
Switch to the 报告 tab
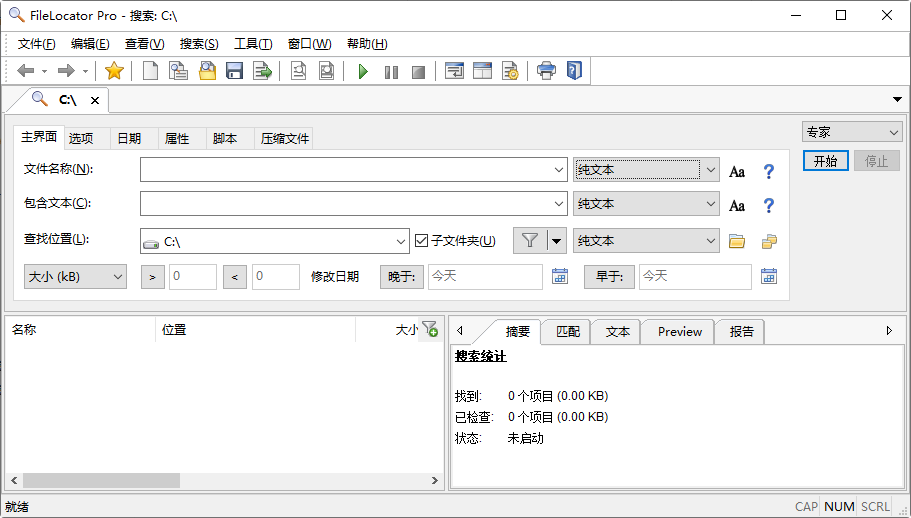pos(741,332)
